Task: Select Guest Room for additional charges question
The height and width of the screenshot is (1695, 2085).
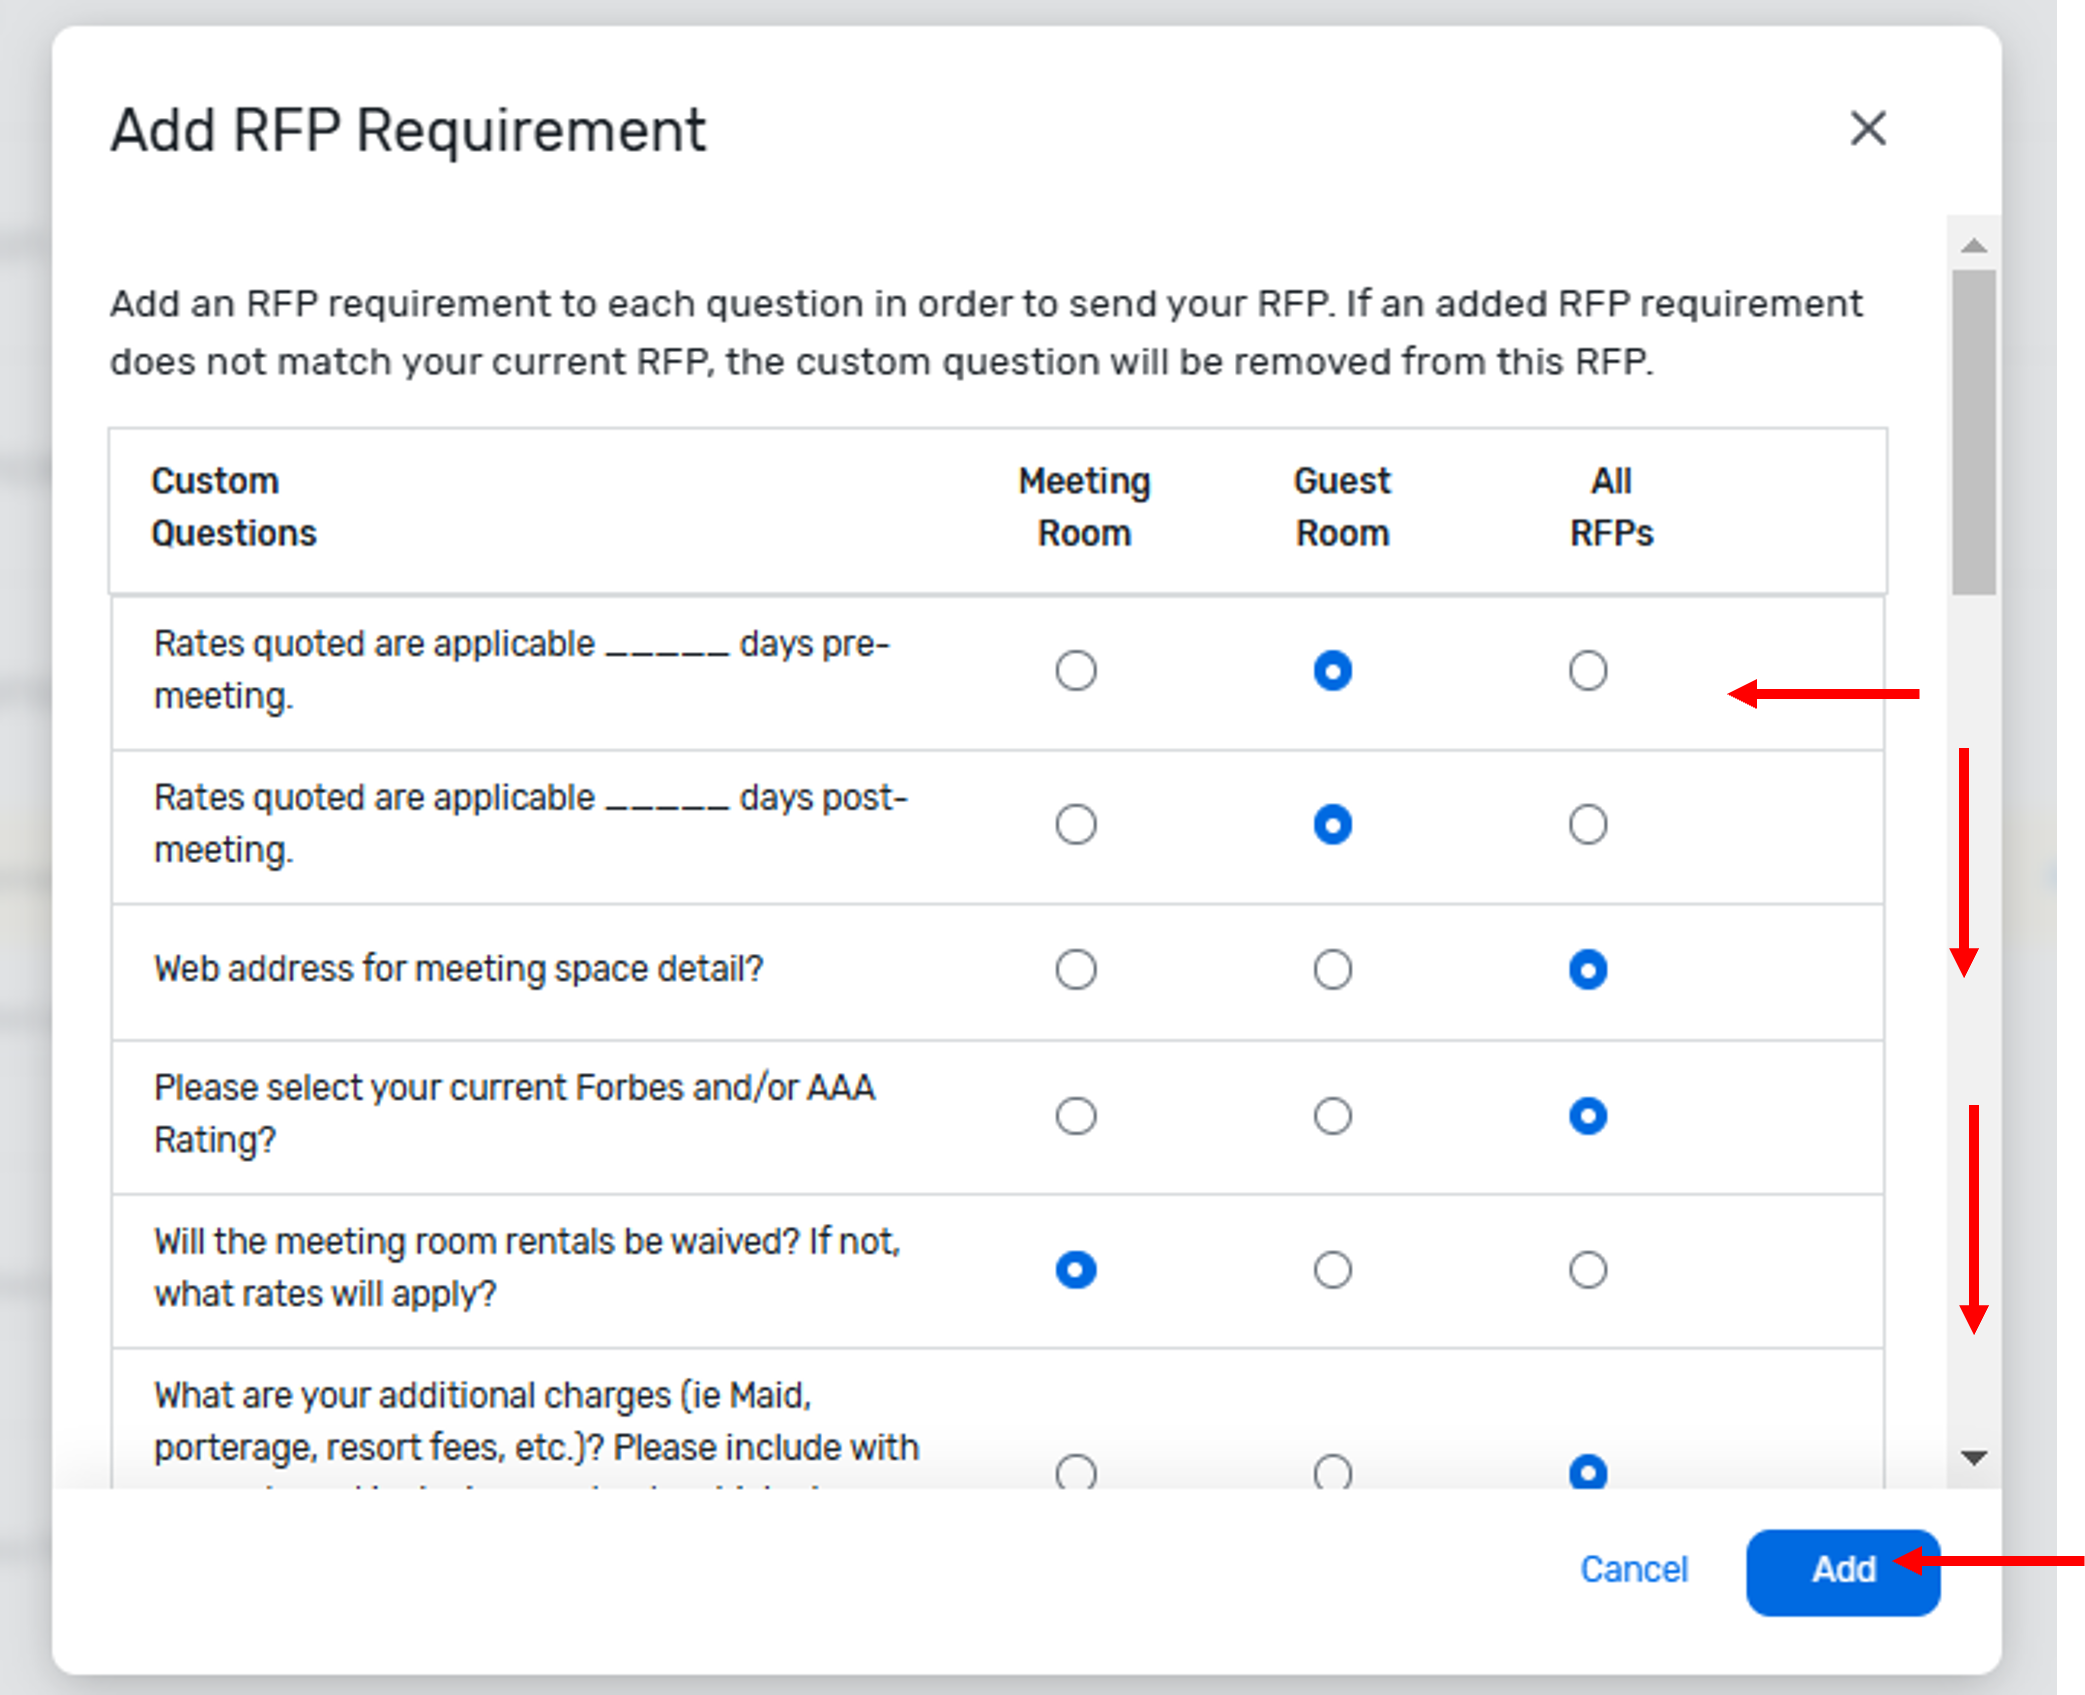Action: click(x=1331, y=1472)
